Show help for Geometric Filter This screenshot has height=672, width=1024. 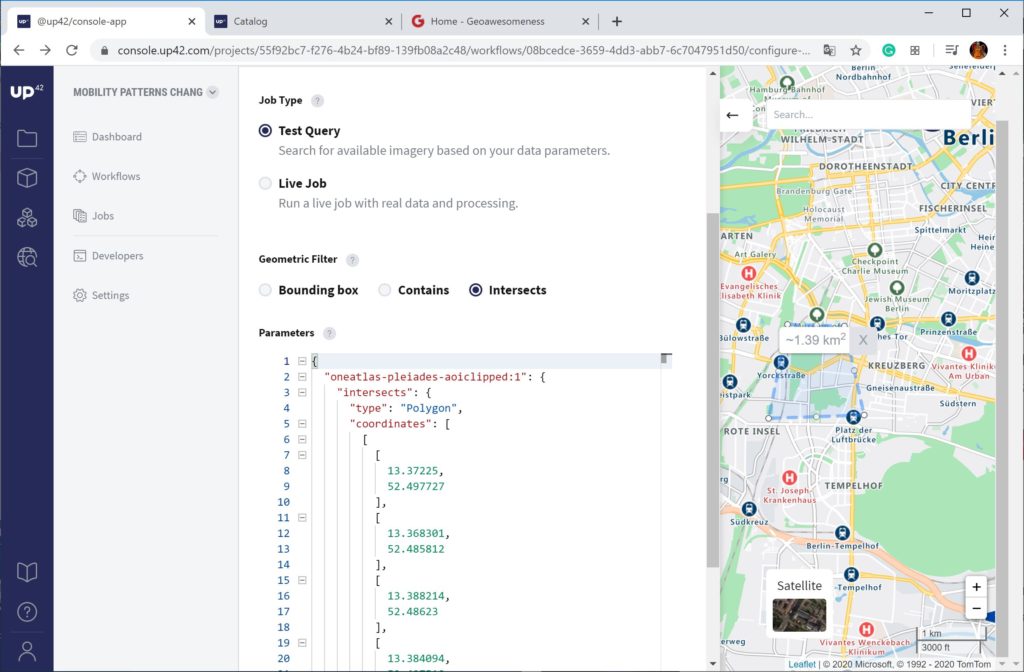(353, 260)
